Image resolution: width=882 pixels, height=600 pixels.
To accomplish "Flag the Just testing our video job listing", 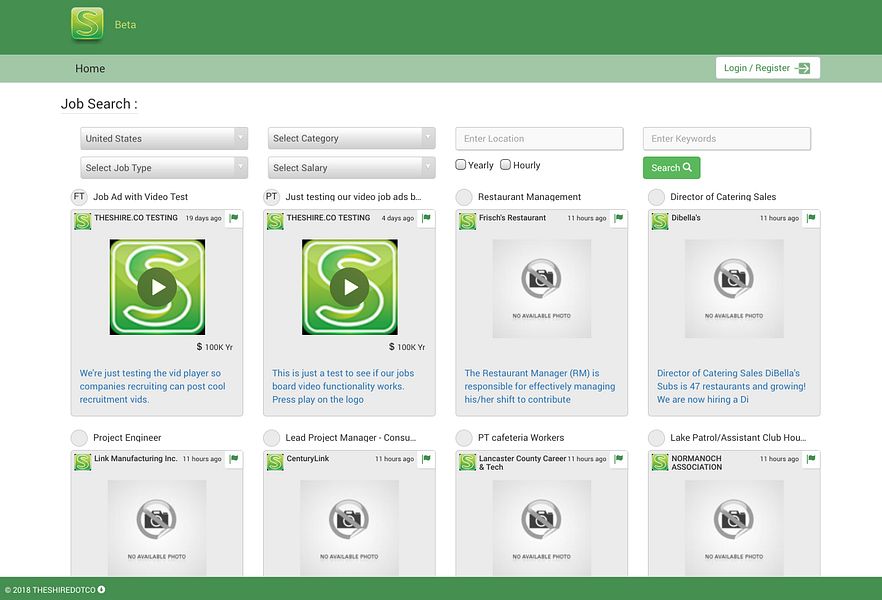I will pyautogui.click(x=426, y=218).
